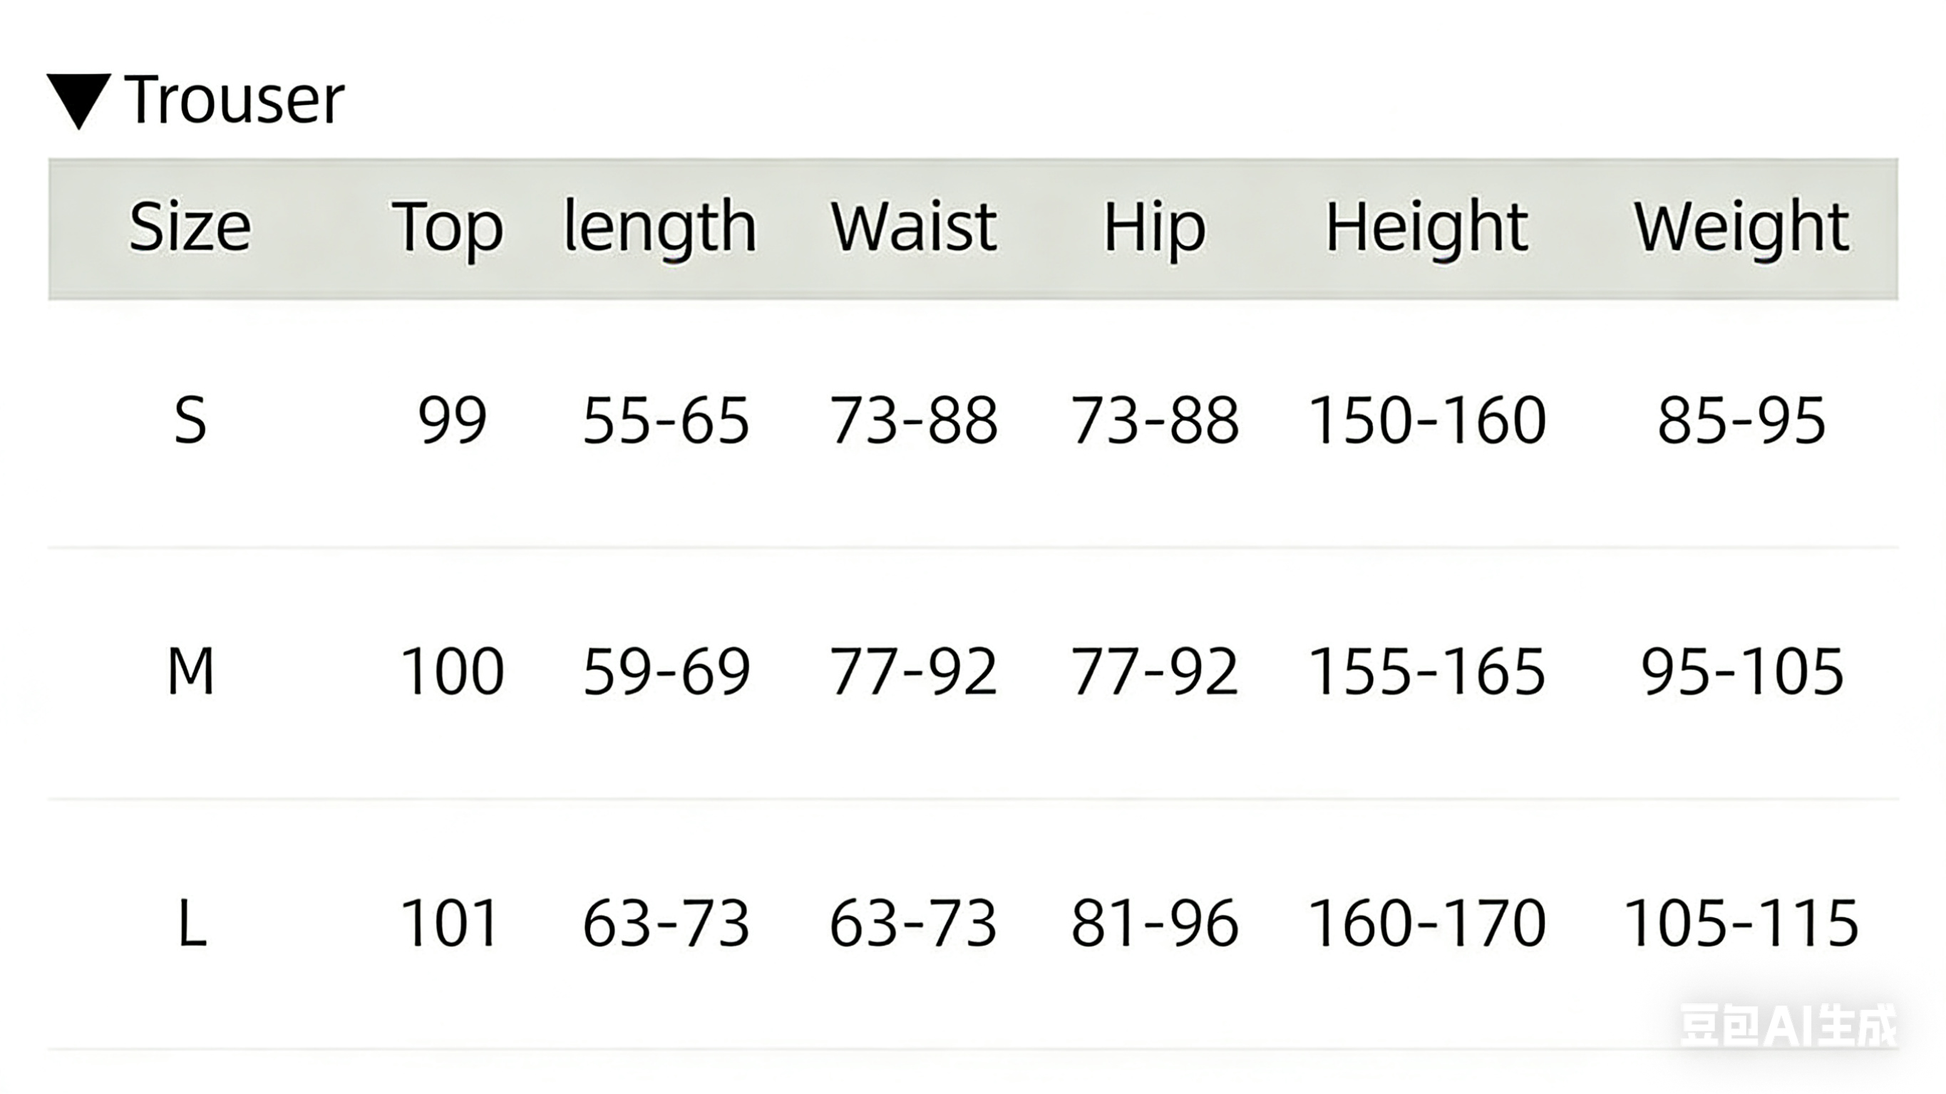Choose size S row label

[x=190, y=420]
